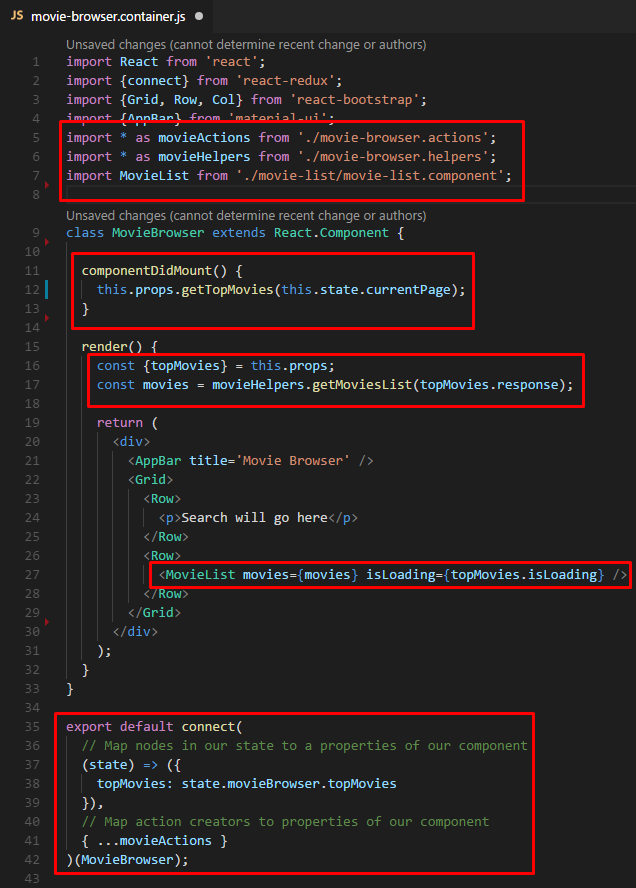Screen dimensions: 636x888
Task: Click the getTopMovies call on line 12
Action: (x=227, y=289)
